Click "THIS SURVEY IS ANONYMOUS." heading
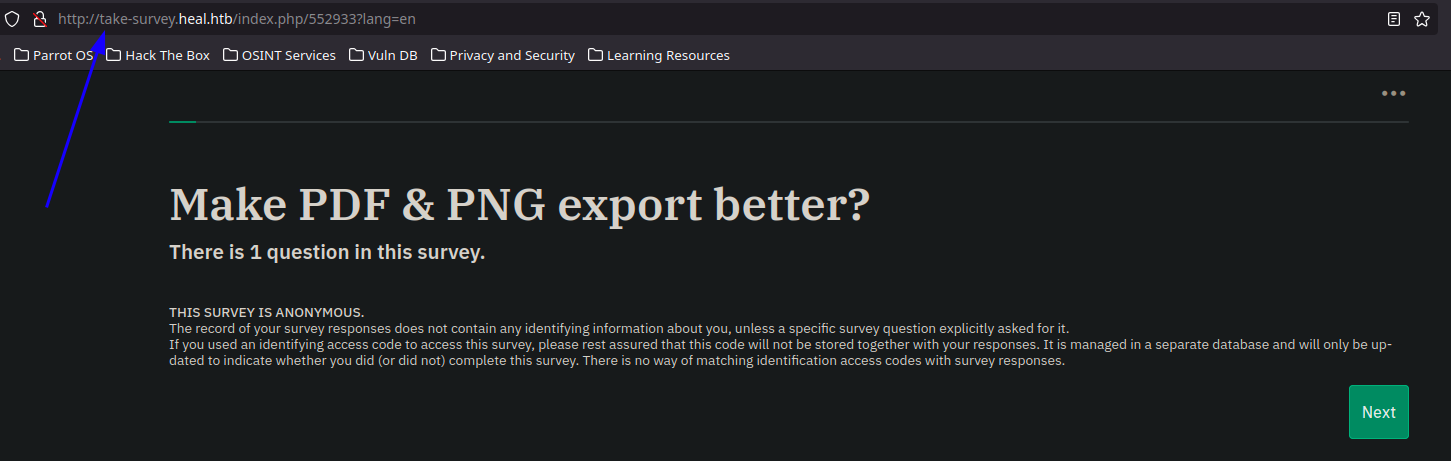The image size is (1451, 461). coord(266,313)
